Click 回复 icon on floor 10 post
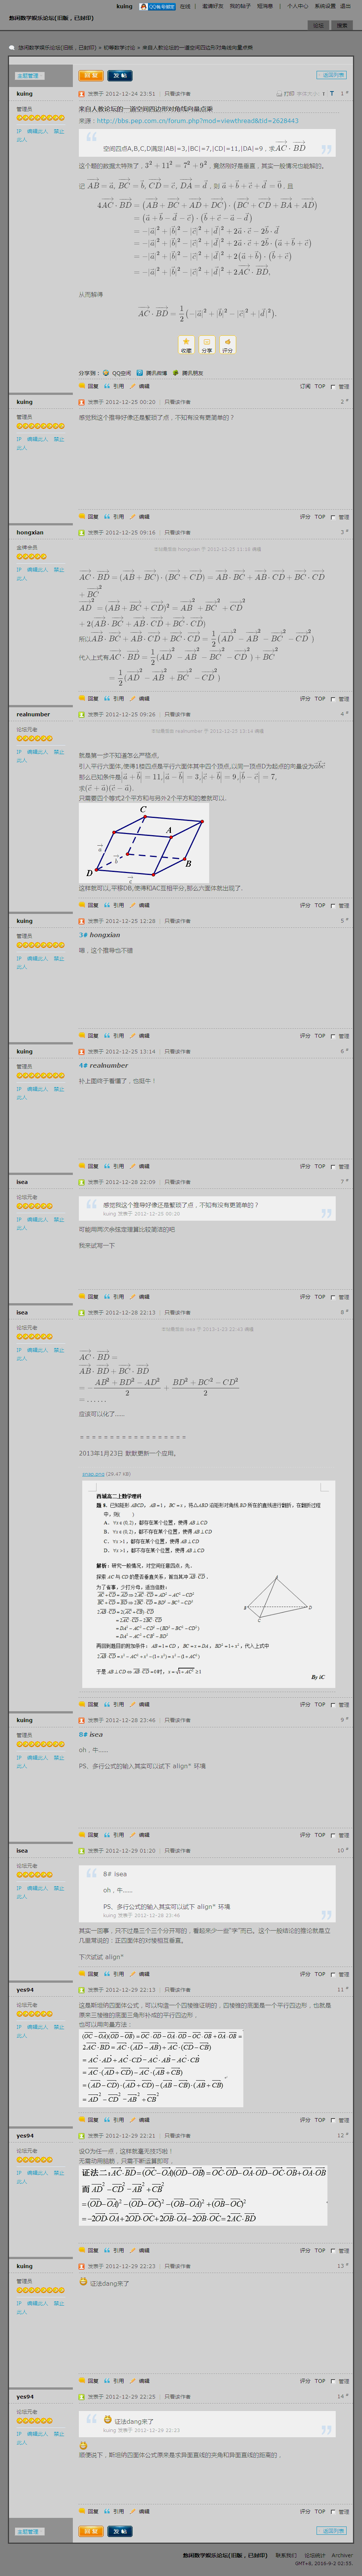 [89, 1974]
